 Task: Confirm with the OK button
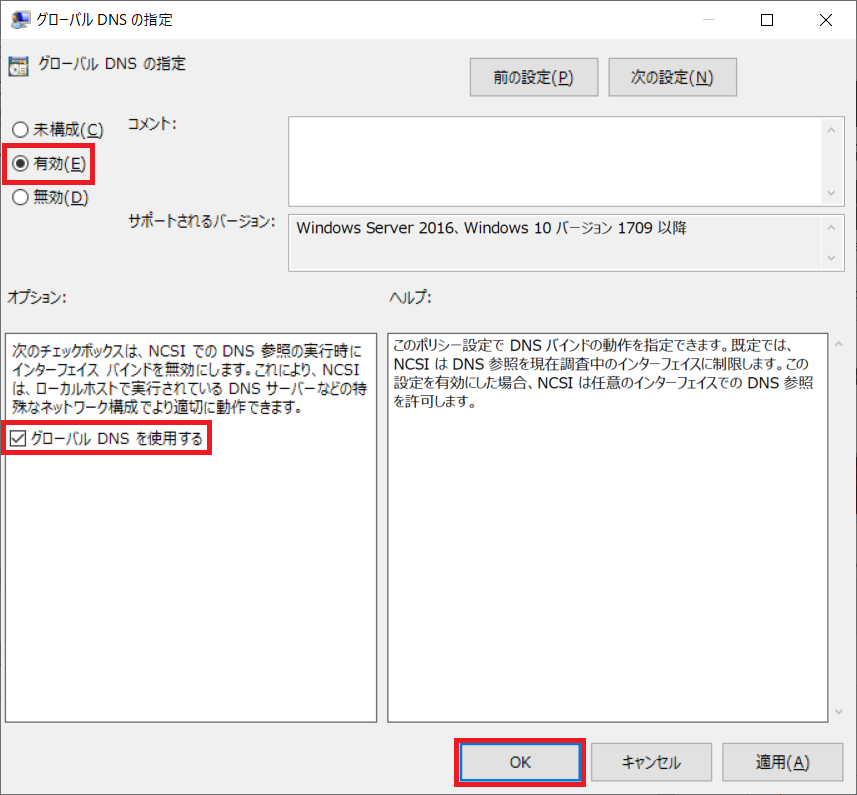click(520, 762)
